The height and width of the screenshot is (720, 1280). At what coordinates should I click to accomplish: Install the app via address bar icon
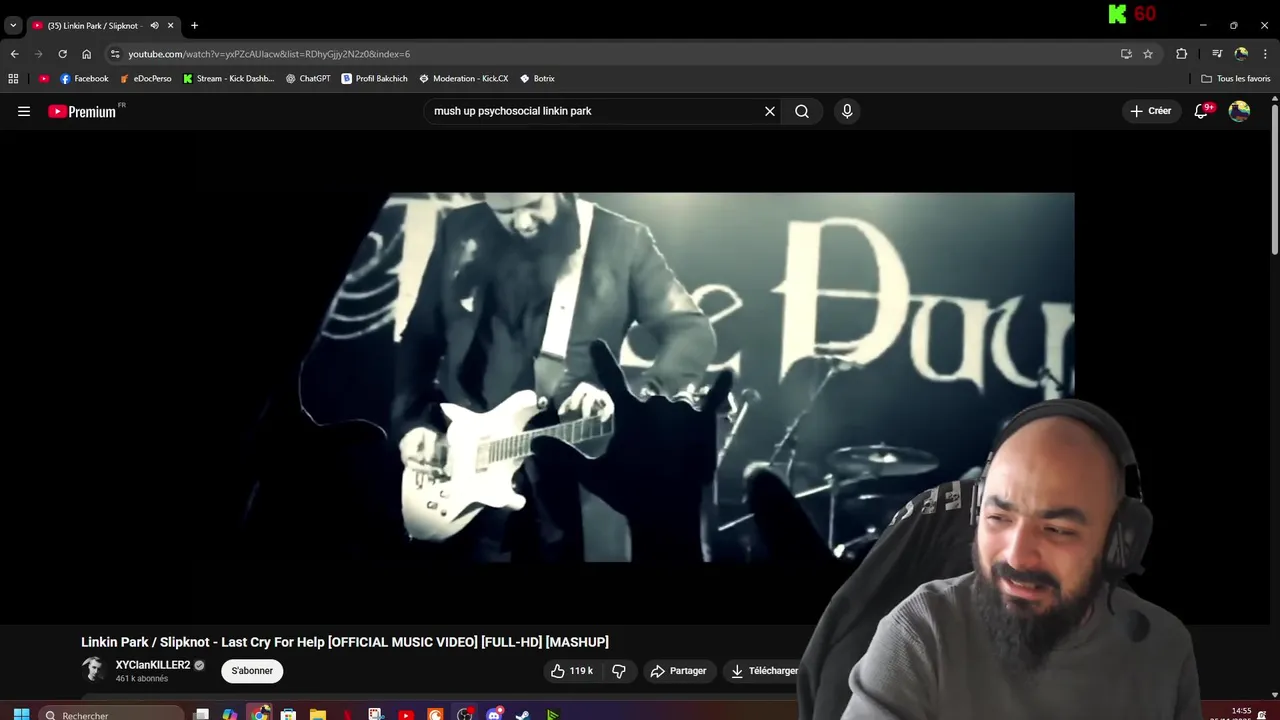coord(1126,54)
